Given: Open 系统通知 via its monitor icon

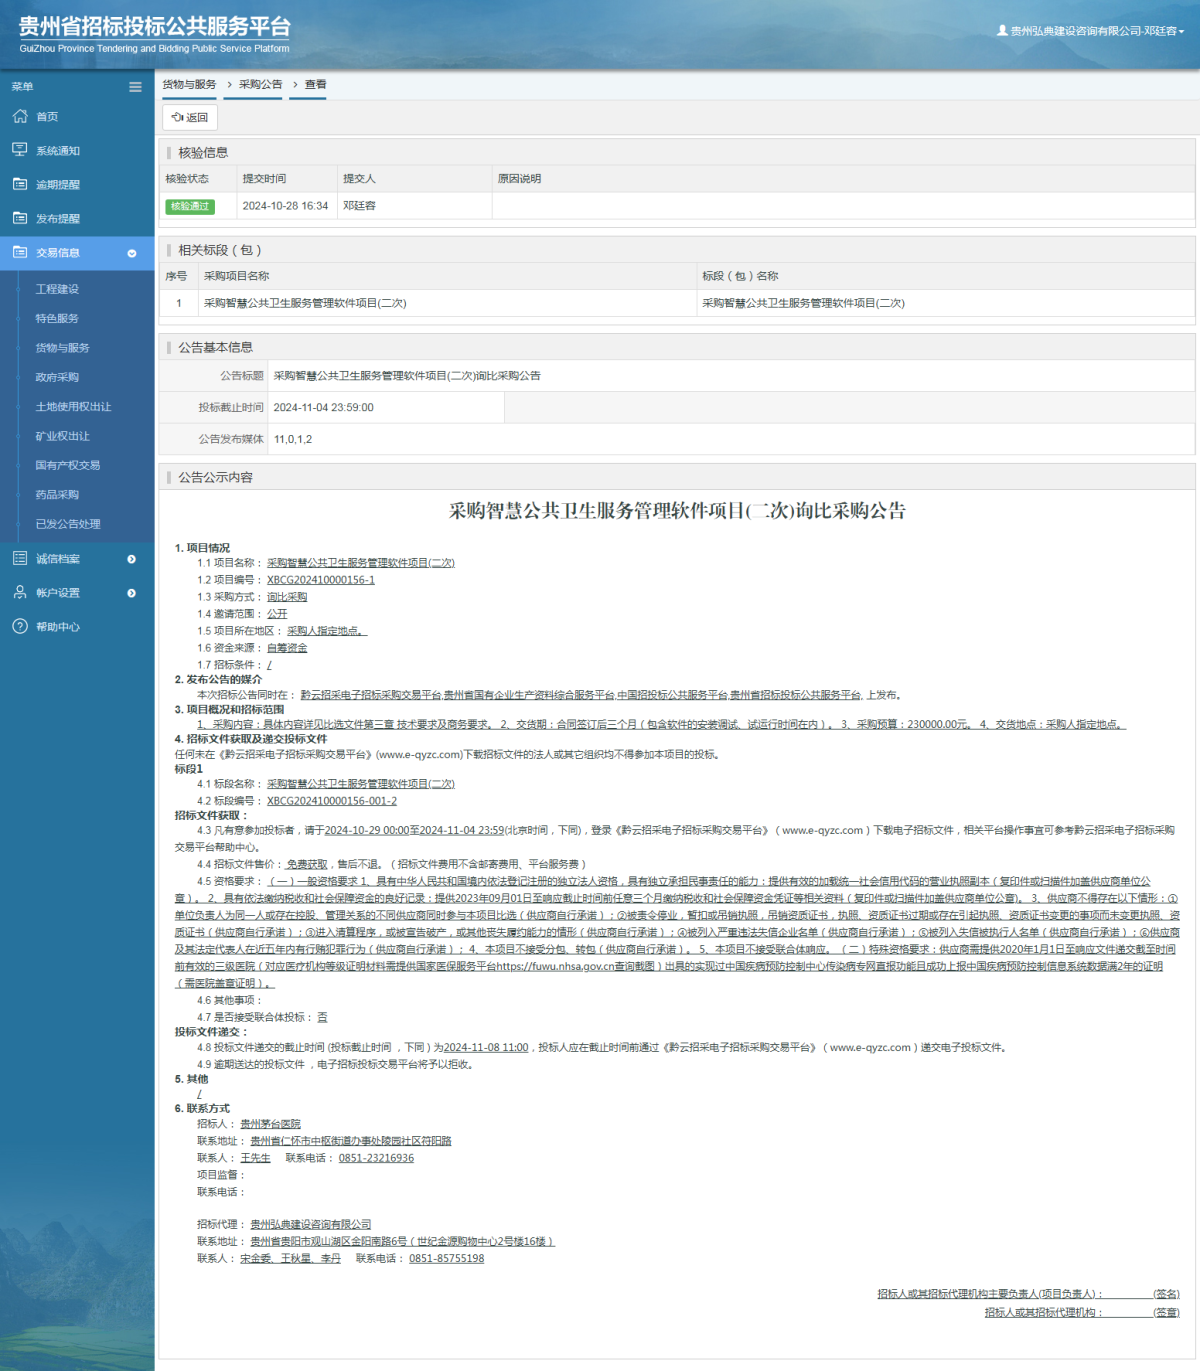Looking at the screenshot, I should tap(20, 150).
